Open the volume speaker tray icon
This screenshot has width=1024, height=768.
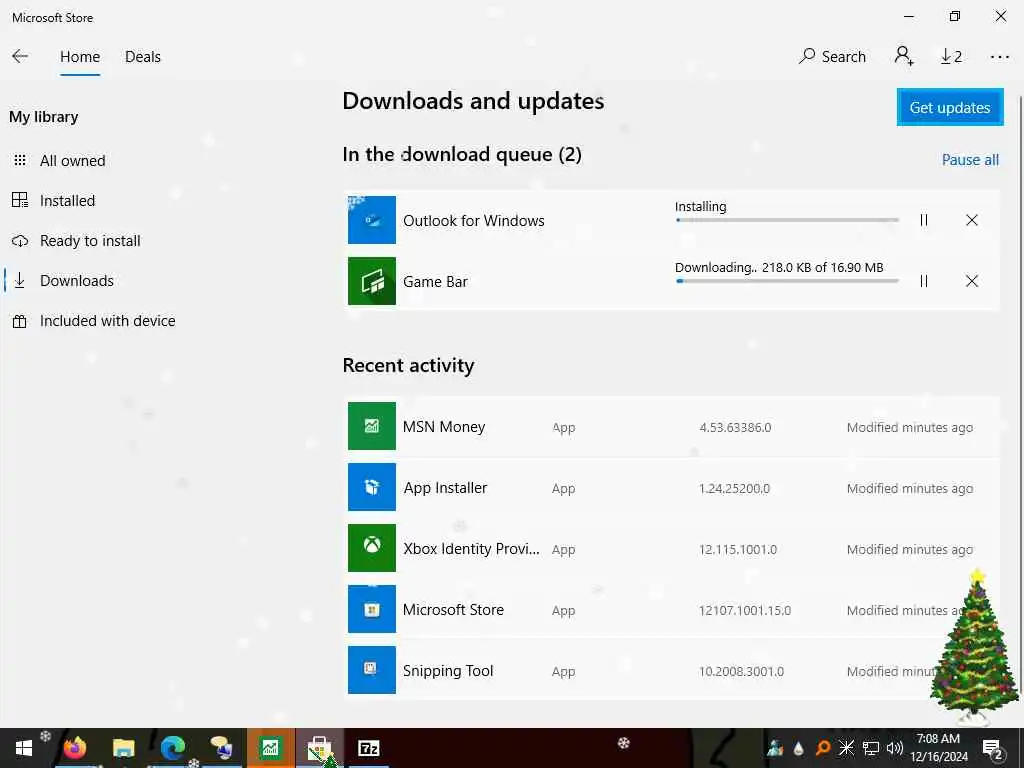(895, 748)
